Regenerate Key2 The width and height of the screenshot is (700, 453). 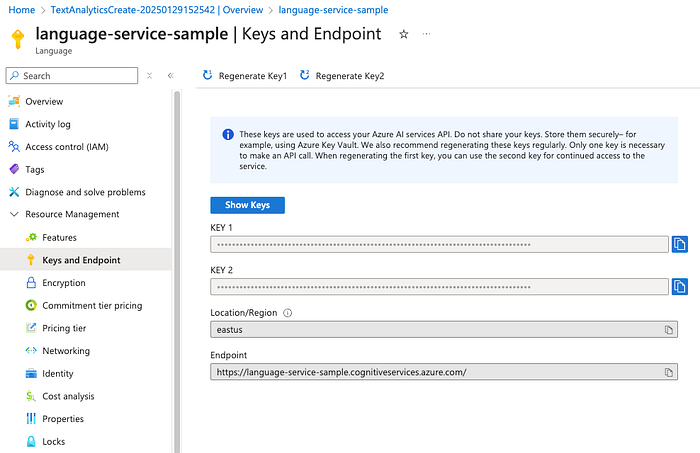[342, 76]
